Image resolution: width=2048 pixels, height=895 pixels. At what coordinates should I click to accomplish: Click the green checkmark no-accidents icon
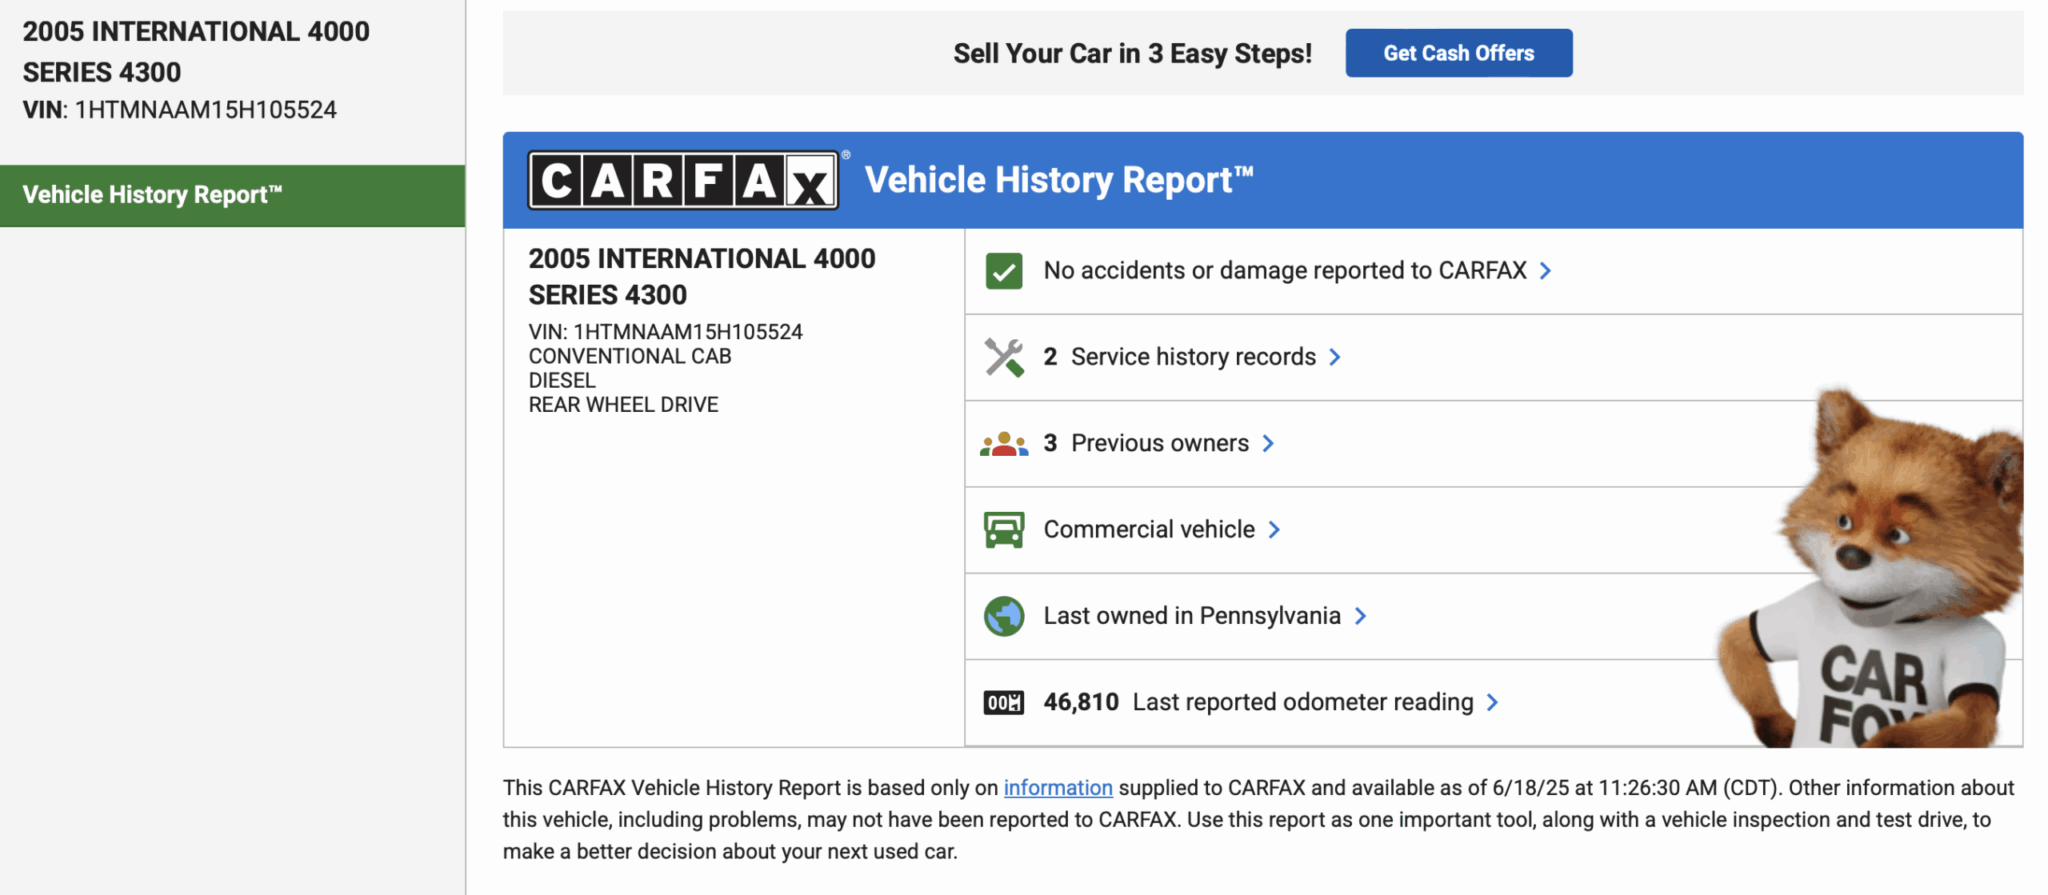1003,271
